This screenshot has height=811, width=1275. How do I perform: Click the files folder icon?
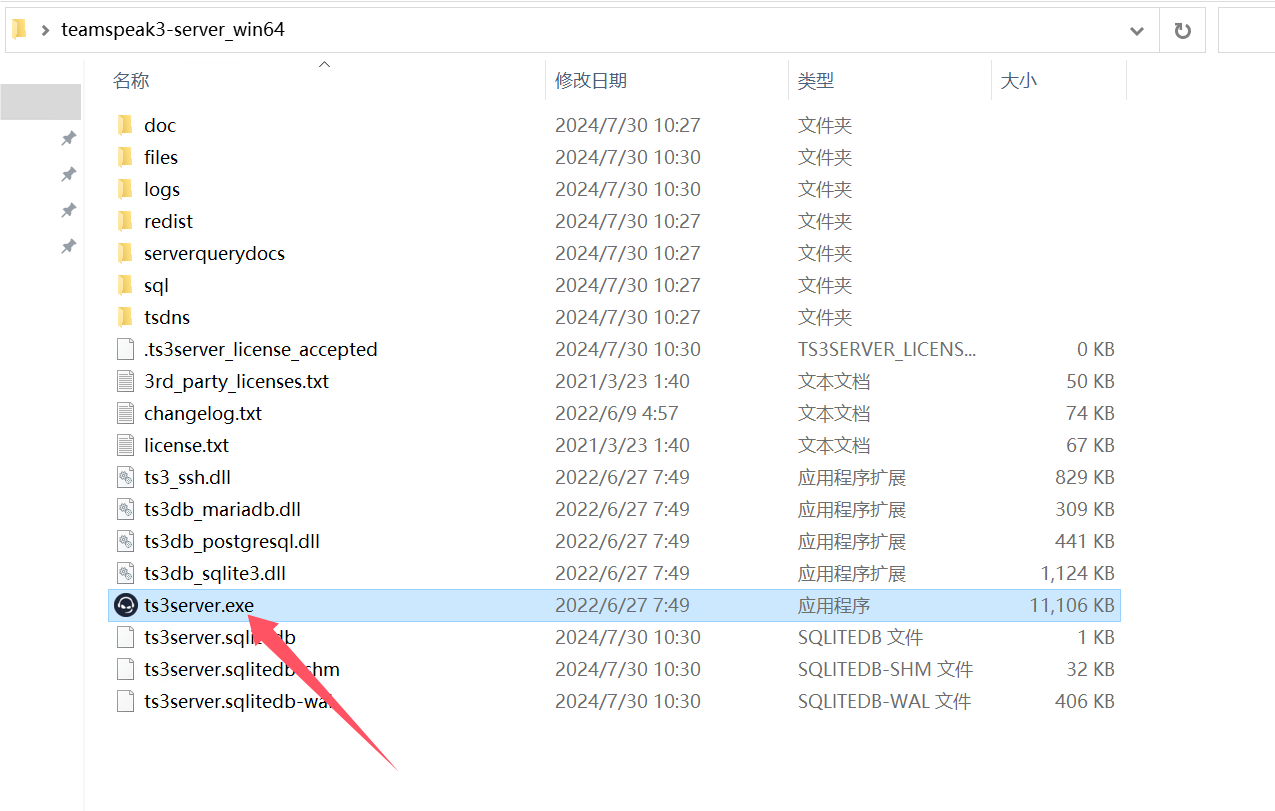coord(125,157)
